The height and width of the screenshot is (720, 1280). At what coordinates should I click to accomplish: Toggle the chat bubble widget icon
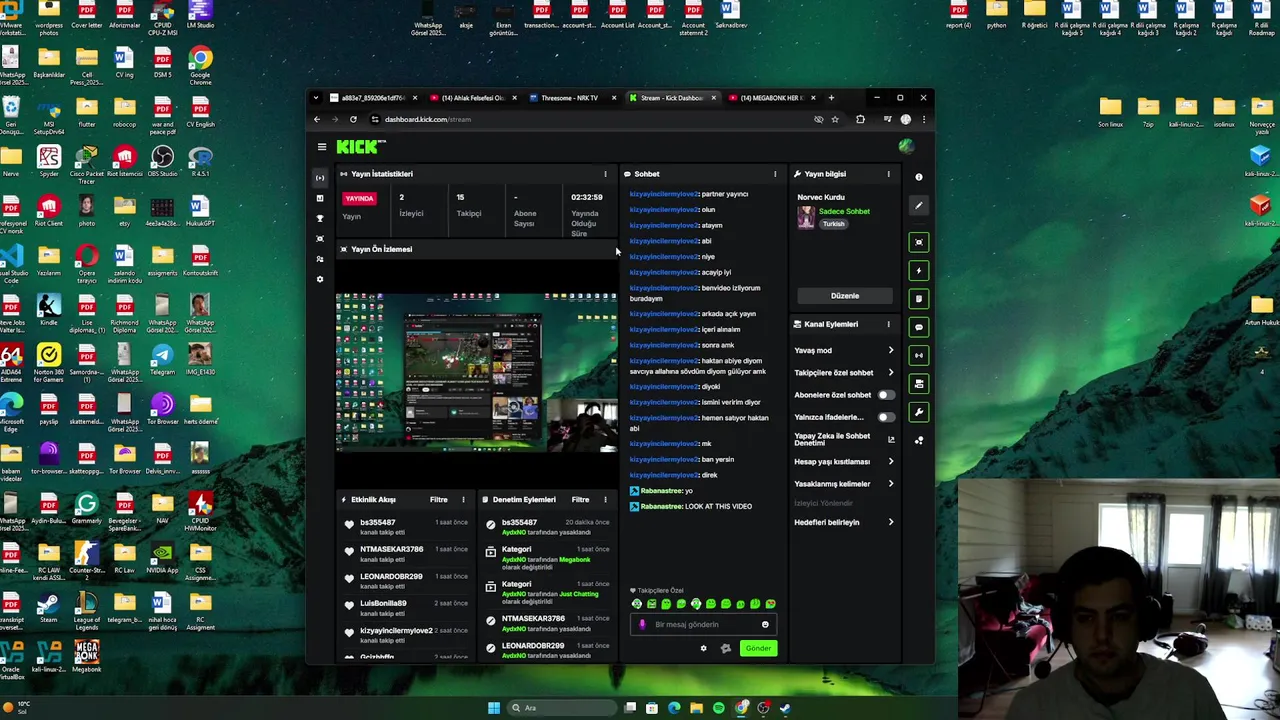[x=918, y=327]
